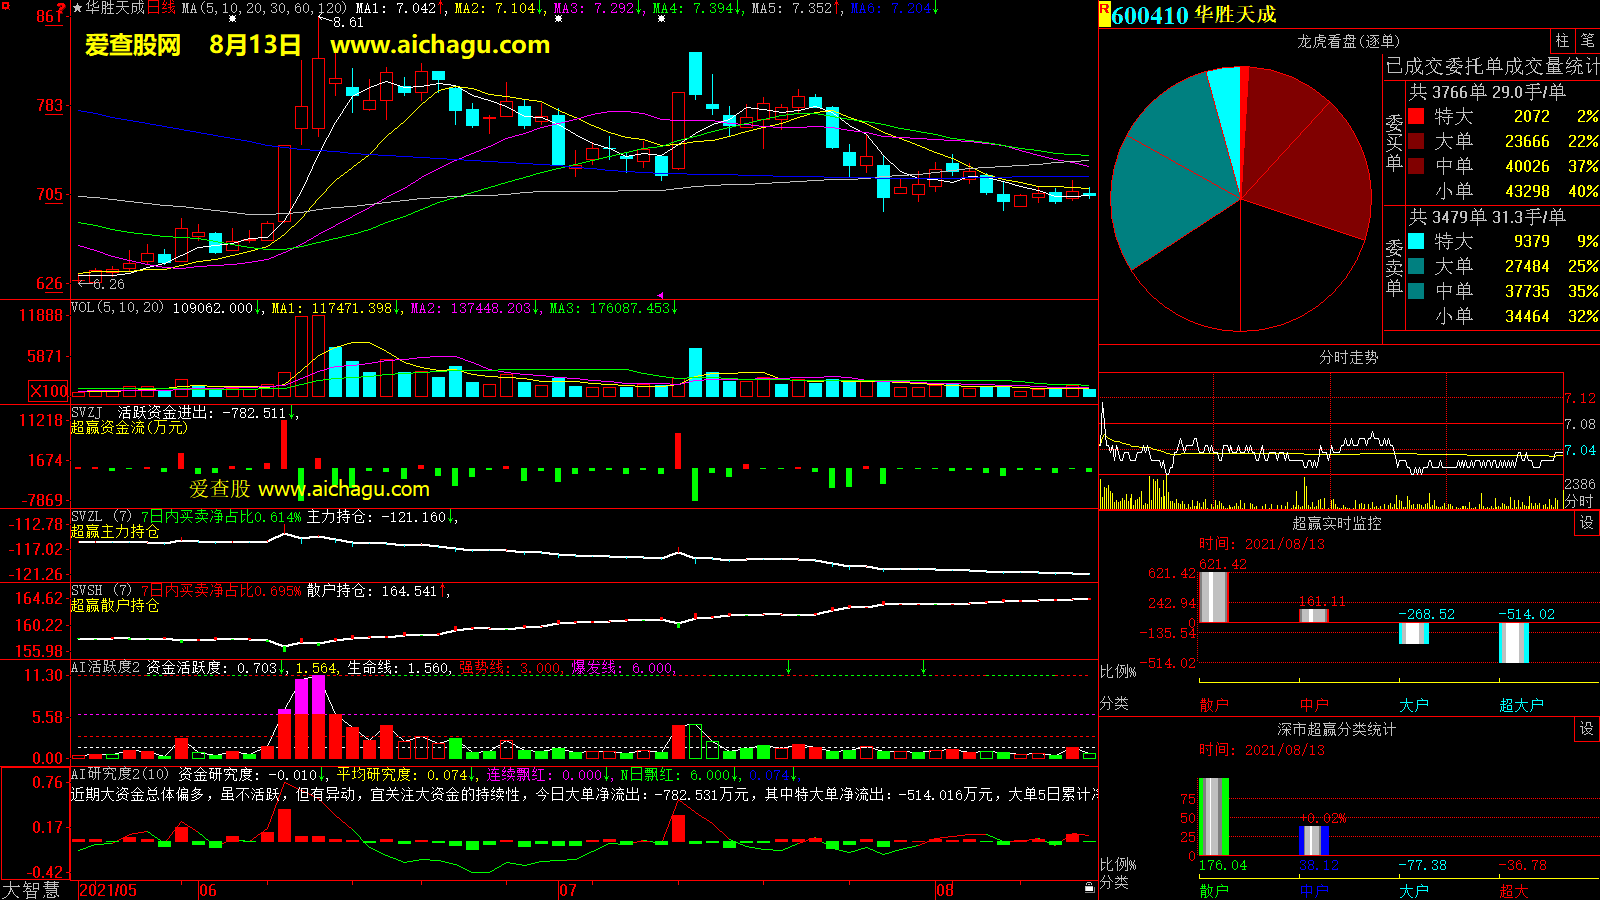Click the yellow R badge beside 600410

[1104, 14]
